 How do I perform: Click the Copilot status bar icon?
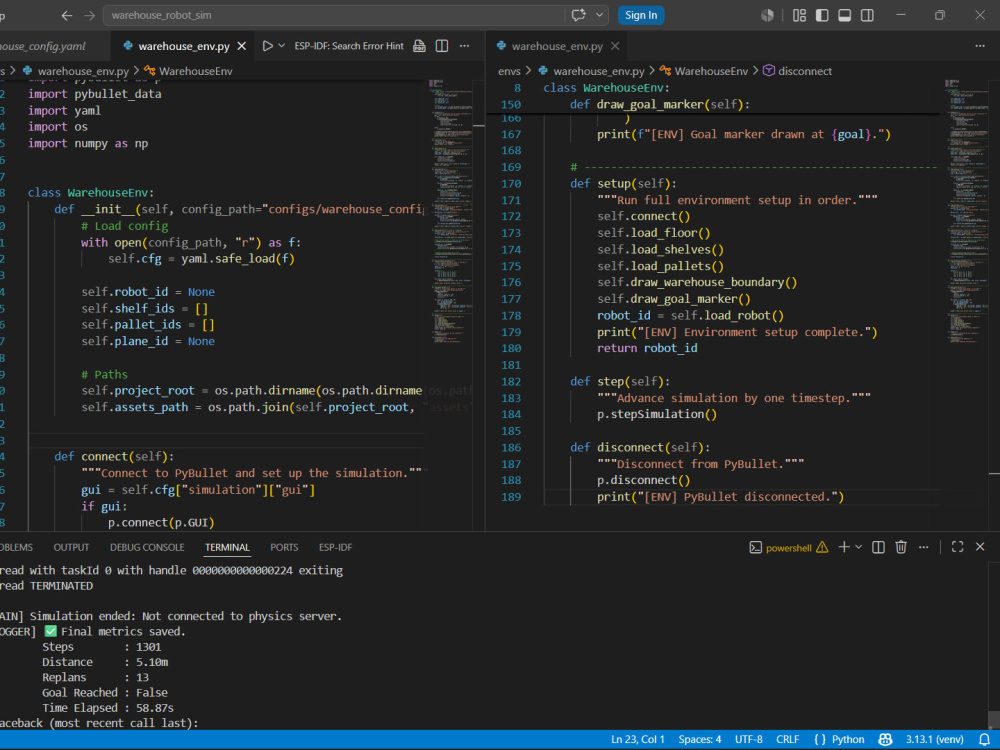pyautogui.click(x=885, y=740)
